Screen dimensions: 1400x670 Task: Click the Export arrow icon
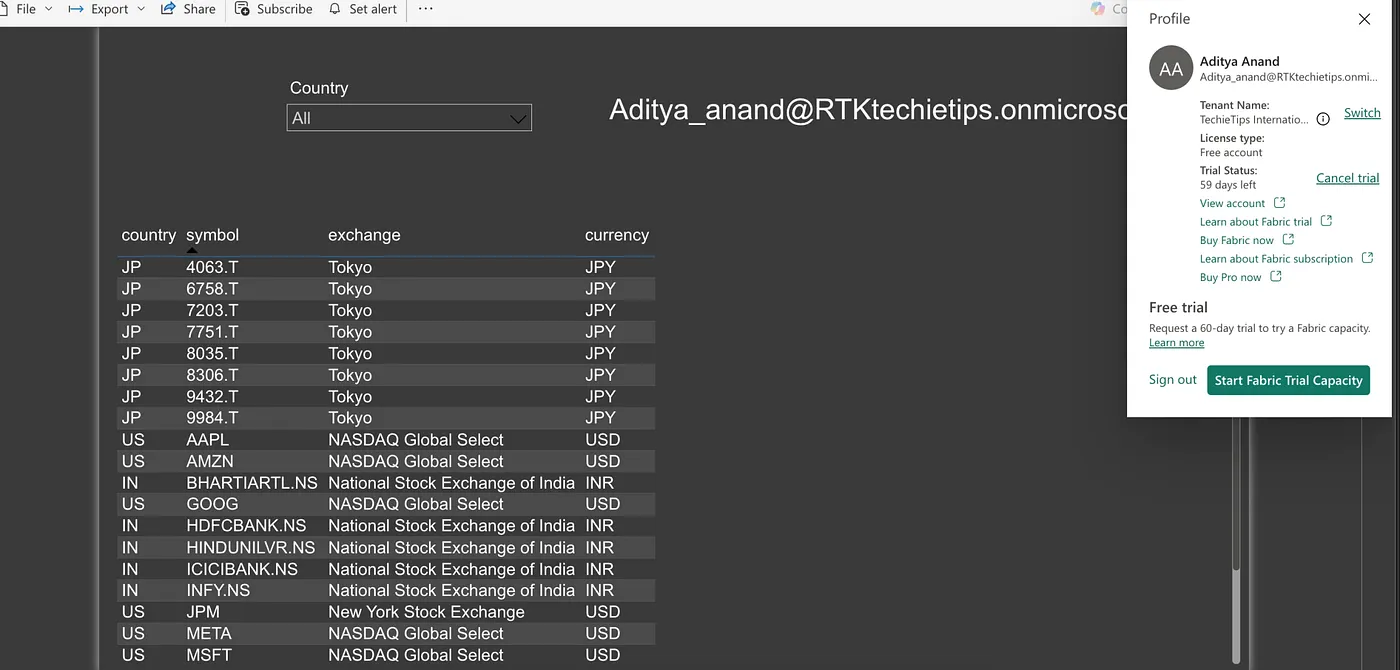tap(75, 9)
